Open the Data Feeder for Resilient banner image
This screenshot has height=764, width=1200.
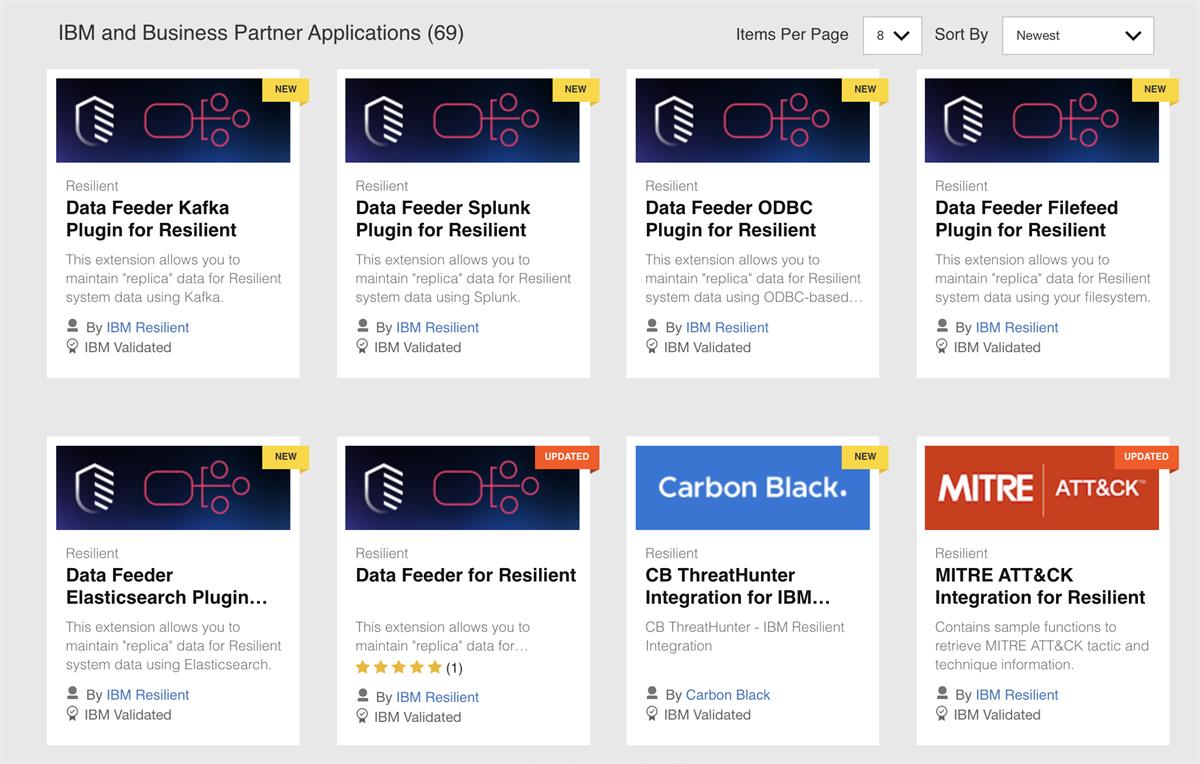point(462,487)
